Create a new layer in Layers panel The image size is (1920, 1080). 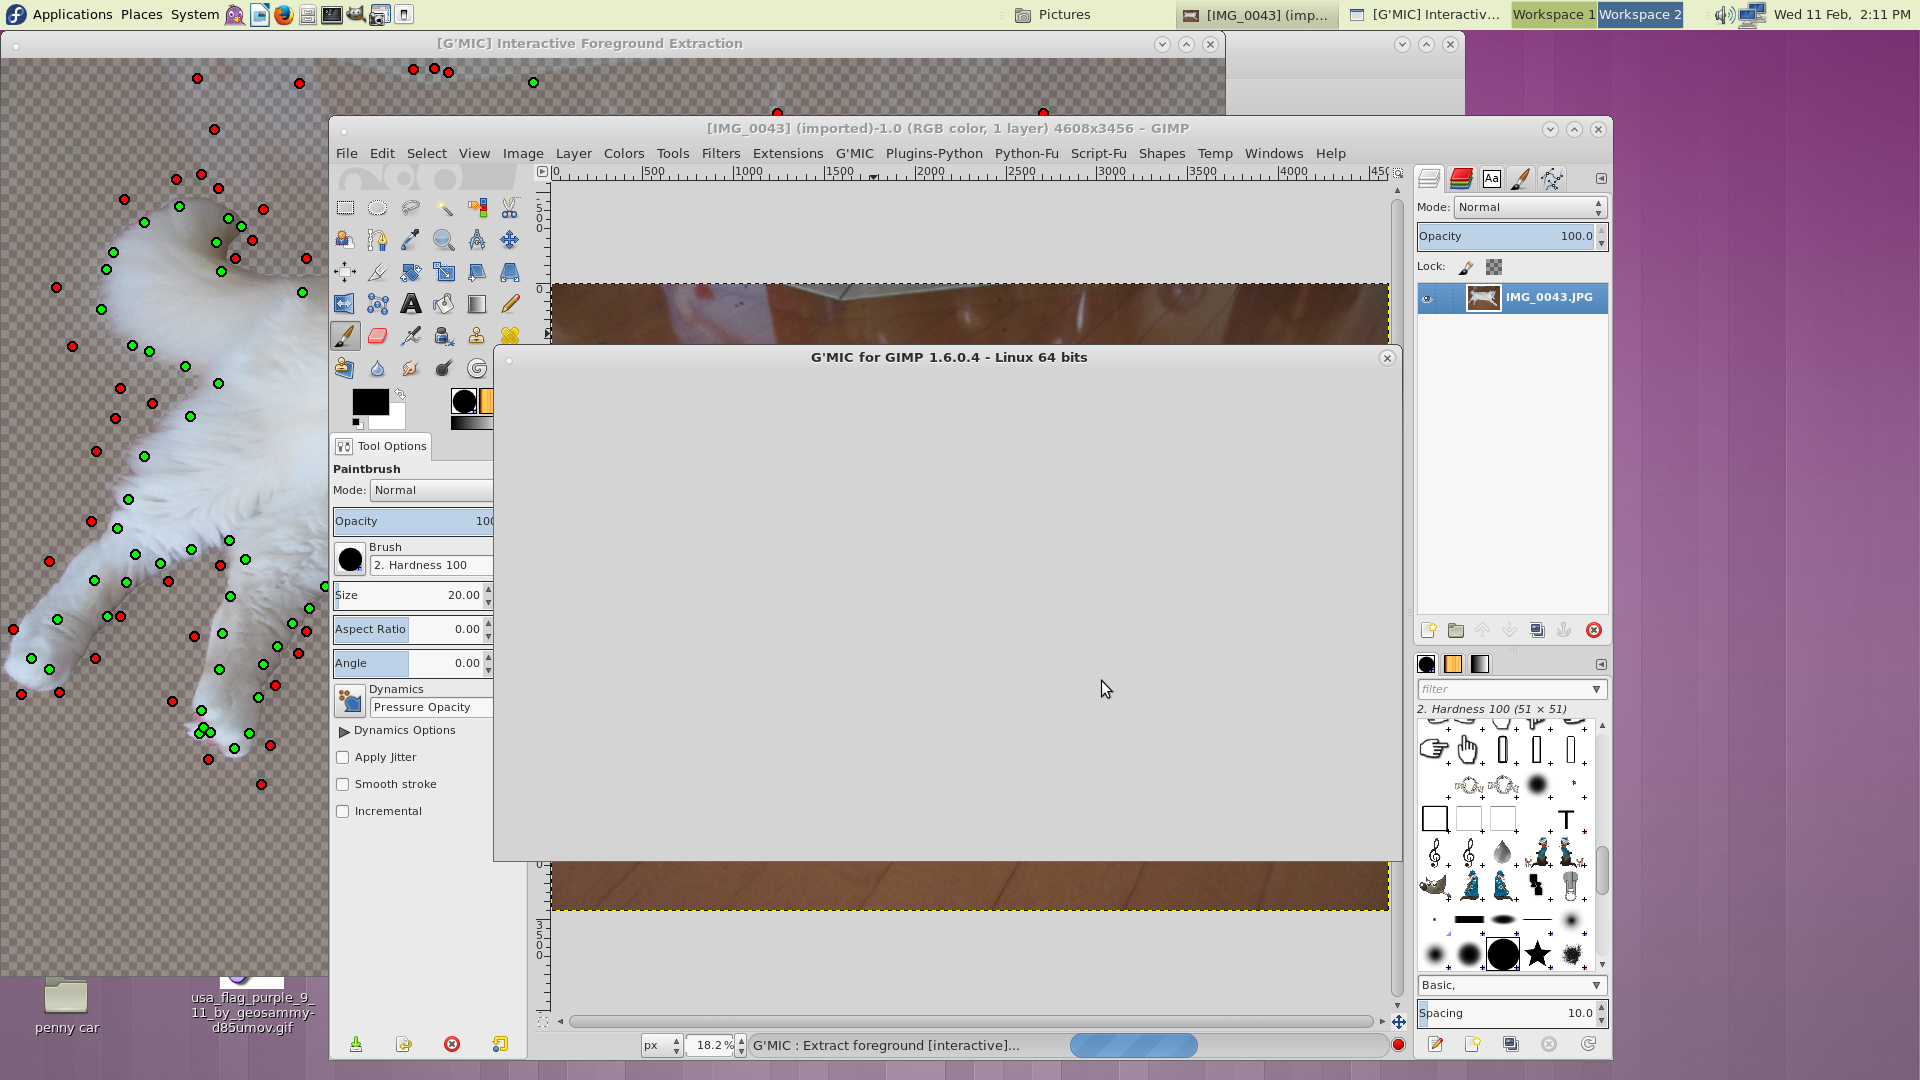(1429, 630)
